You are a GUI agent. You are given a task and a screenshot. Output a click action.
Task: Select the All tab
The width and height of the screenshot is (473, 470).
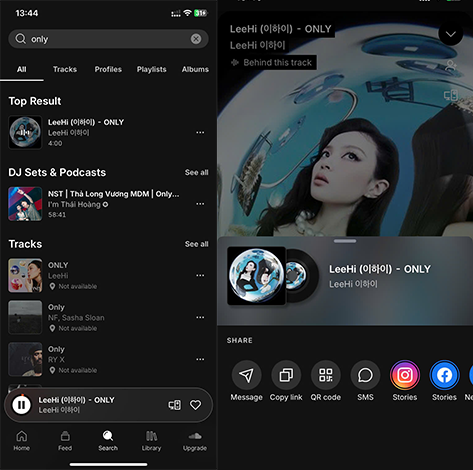tap(22, 69)
